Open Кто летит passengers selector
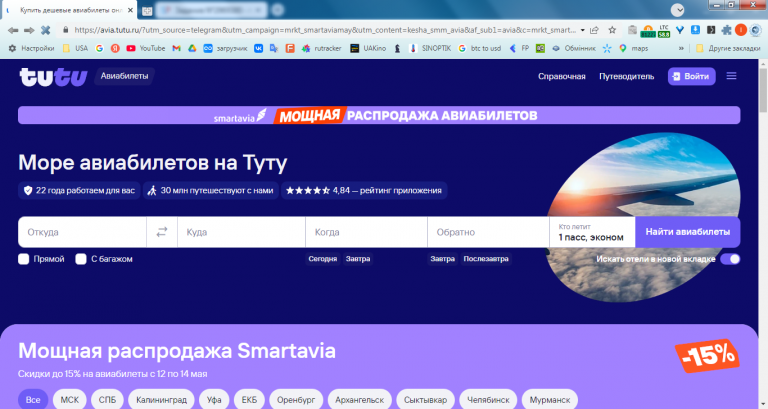The height and width of the screenshot is (409, 768). click(x=592, y=232)
